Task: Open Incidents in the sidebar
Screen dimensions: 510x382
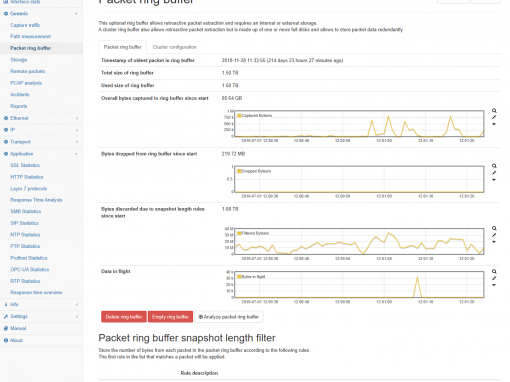Action: (20, 95)
